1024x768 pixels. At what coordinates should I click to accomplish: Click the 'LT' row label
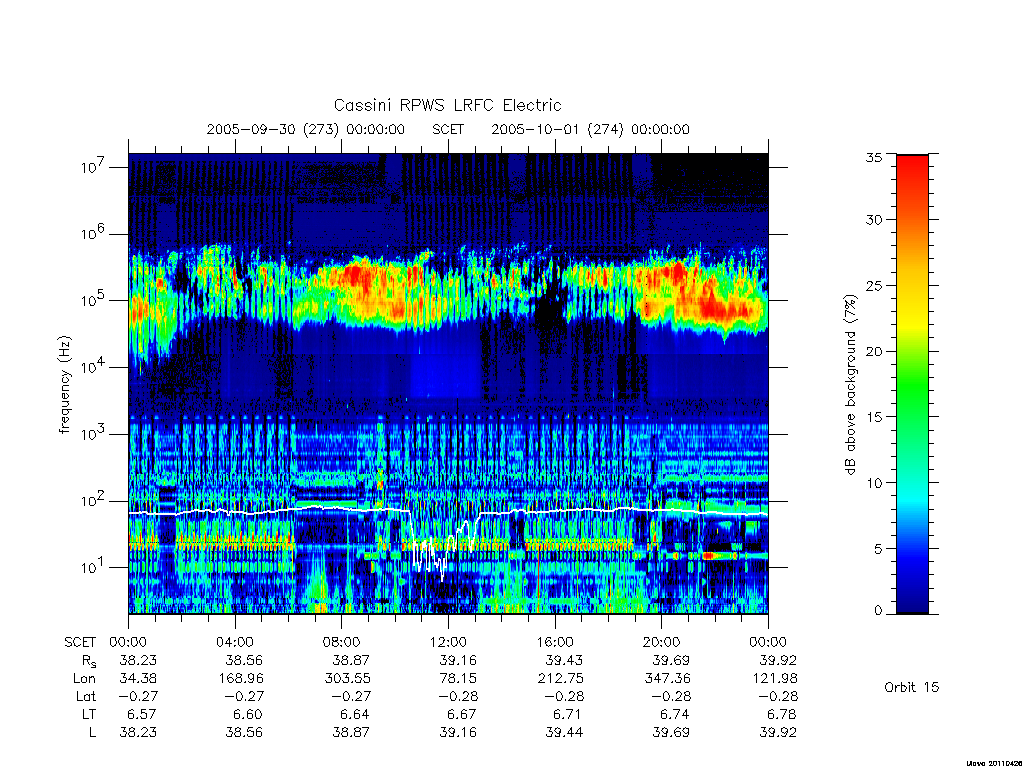click(x=89, y=714)
